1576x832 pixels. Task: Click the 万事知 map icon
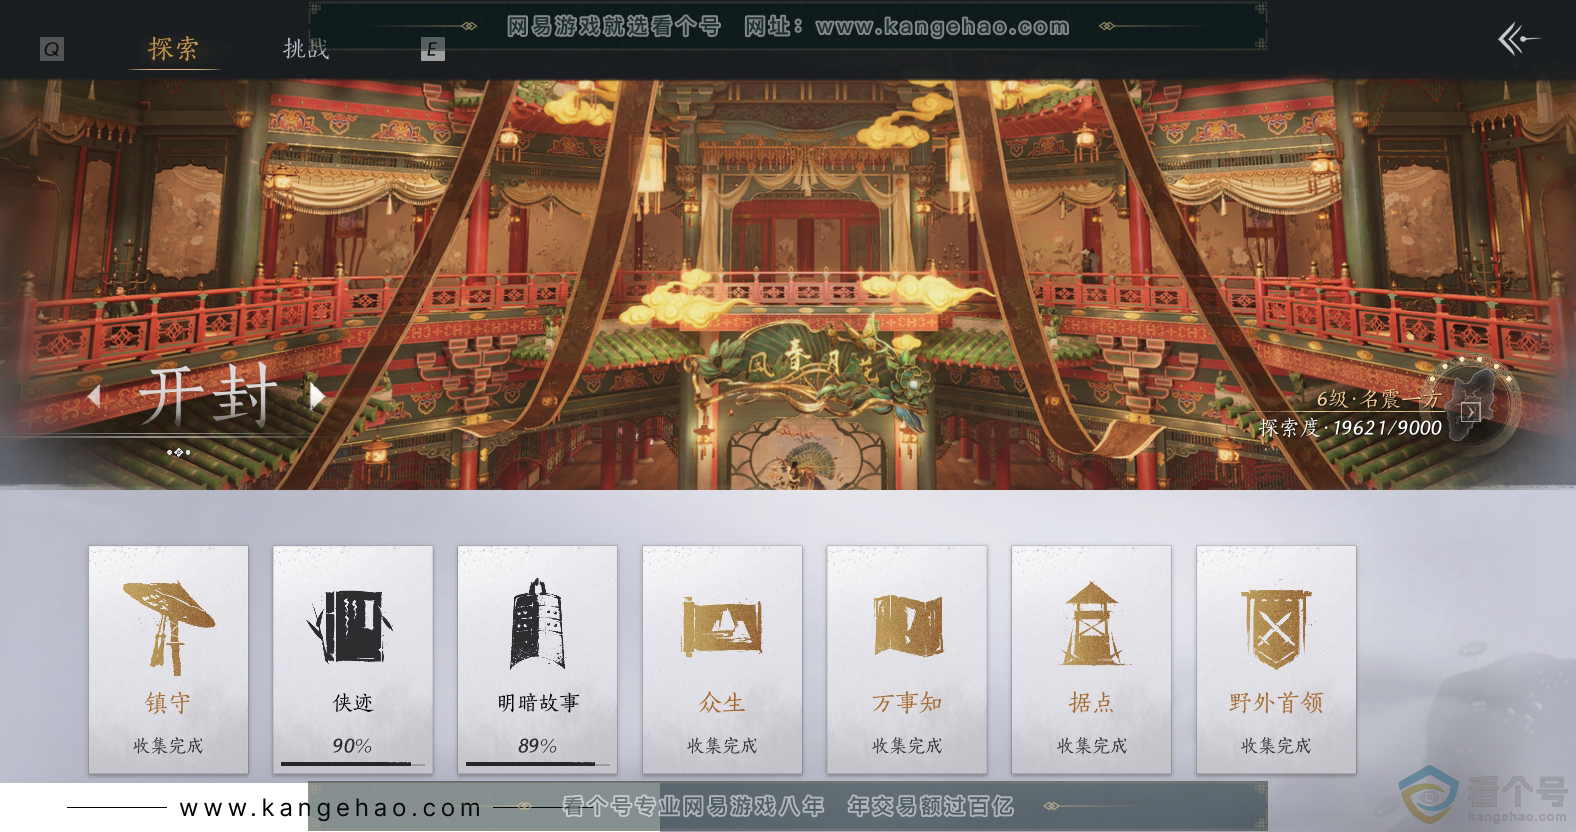(907, 625)
